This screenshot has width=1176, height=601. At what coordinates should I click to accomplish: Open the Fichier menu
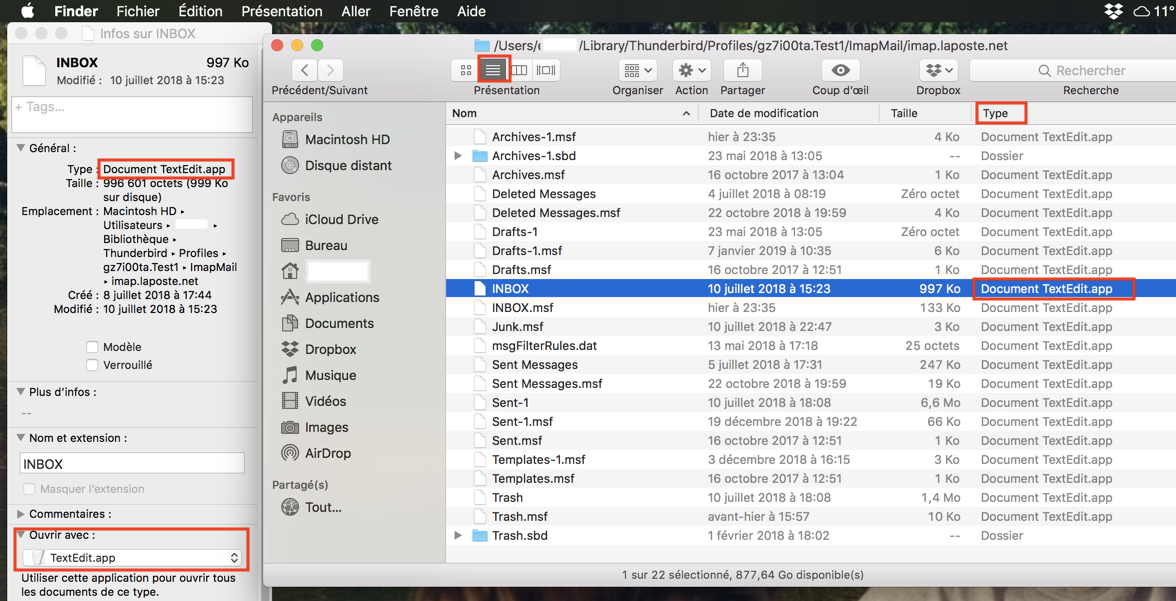coord(138,11)
